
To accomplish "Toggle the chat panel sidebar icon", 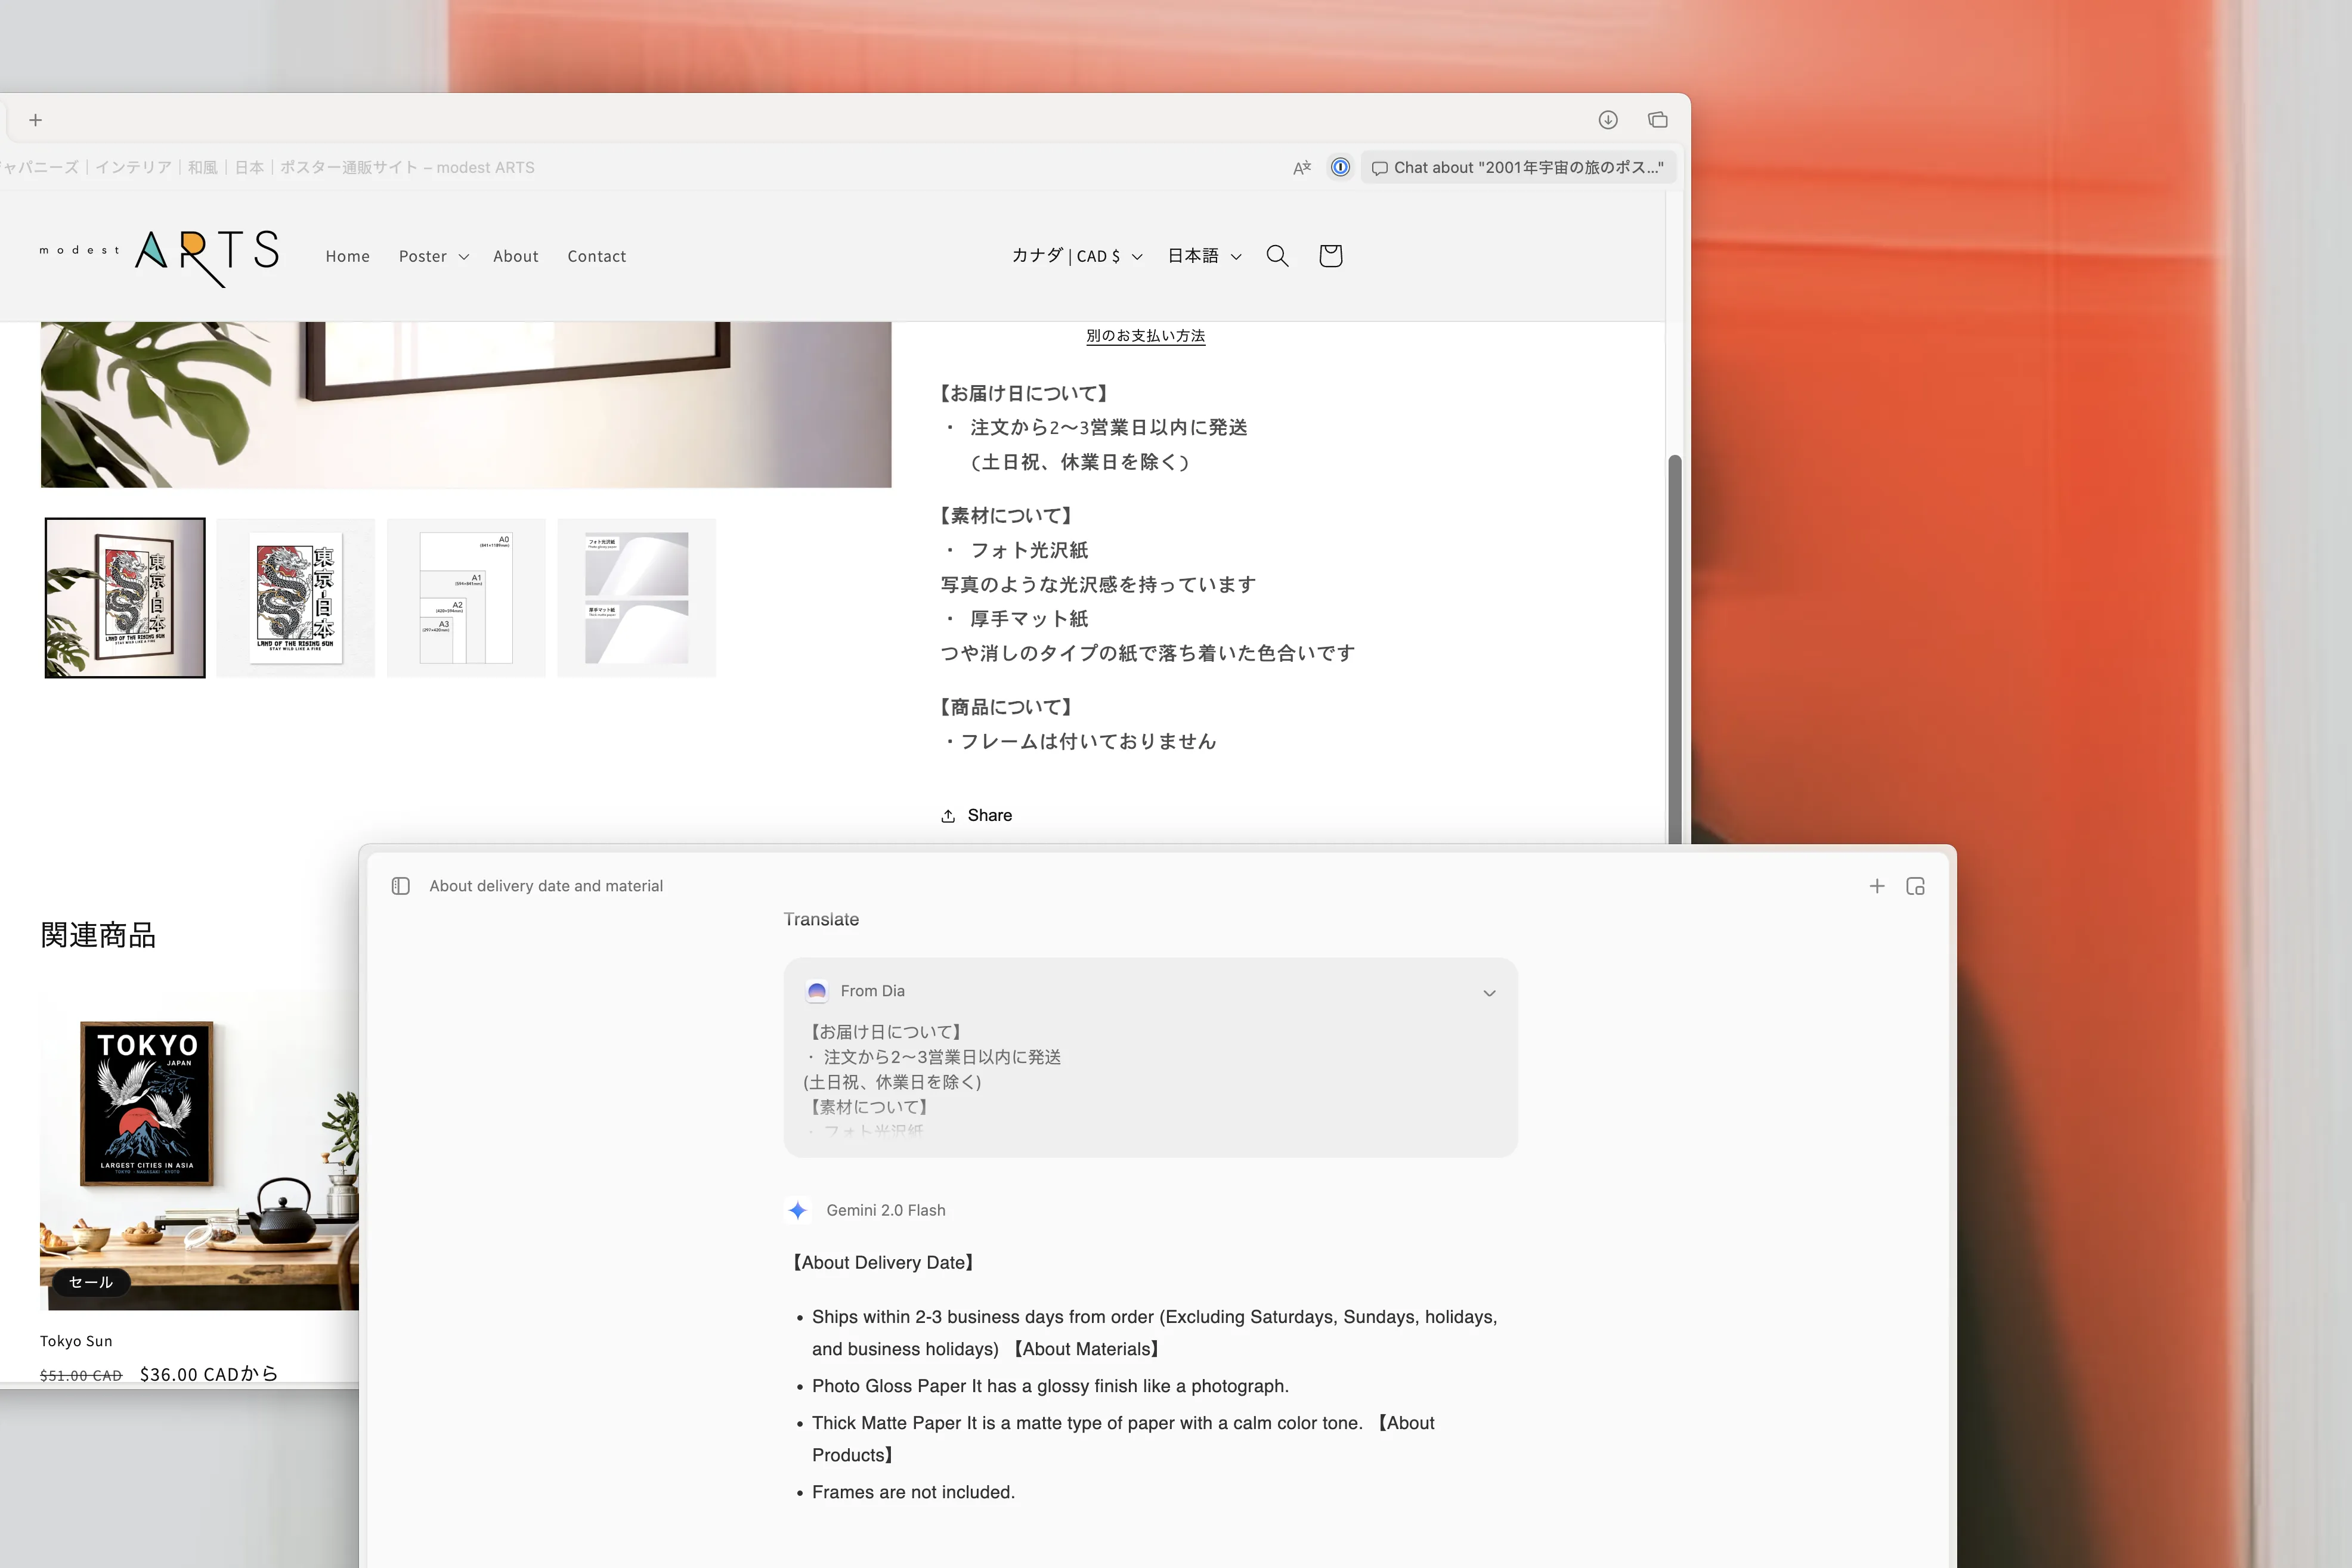I will coord(401,886).
